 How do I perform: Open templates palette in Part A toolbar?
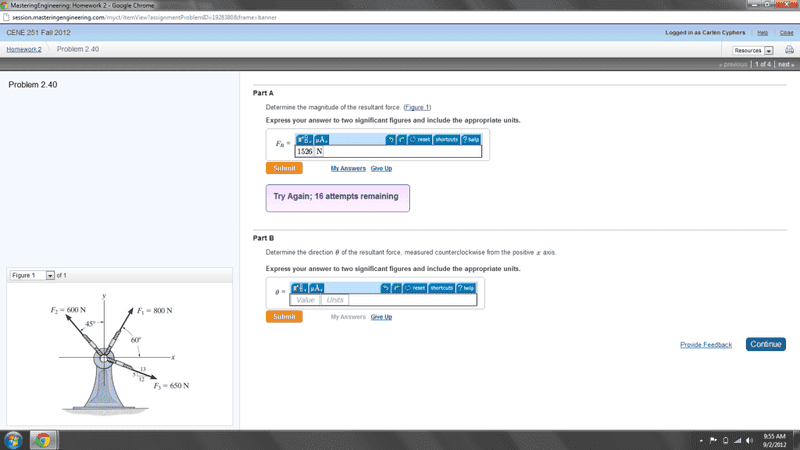(x=305, y=139)
